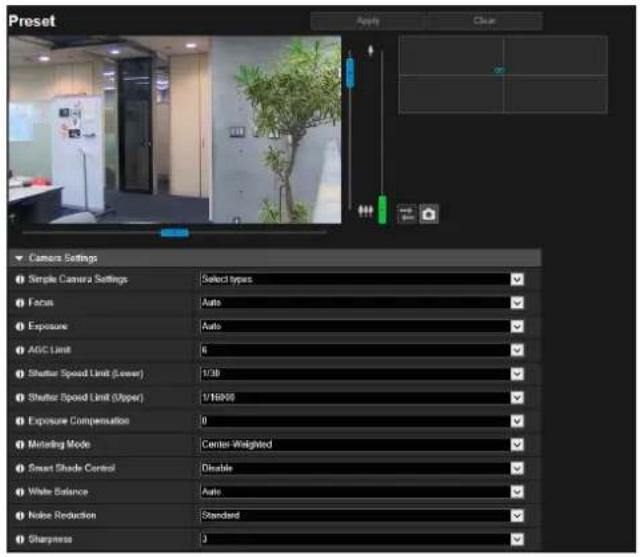Click the green zoom slider handle
Screen dimensions: 640x557
(382, 209)
